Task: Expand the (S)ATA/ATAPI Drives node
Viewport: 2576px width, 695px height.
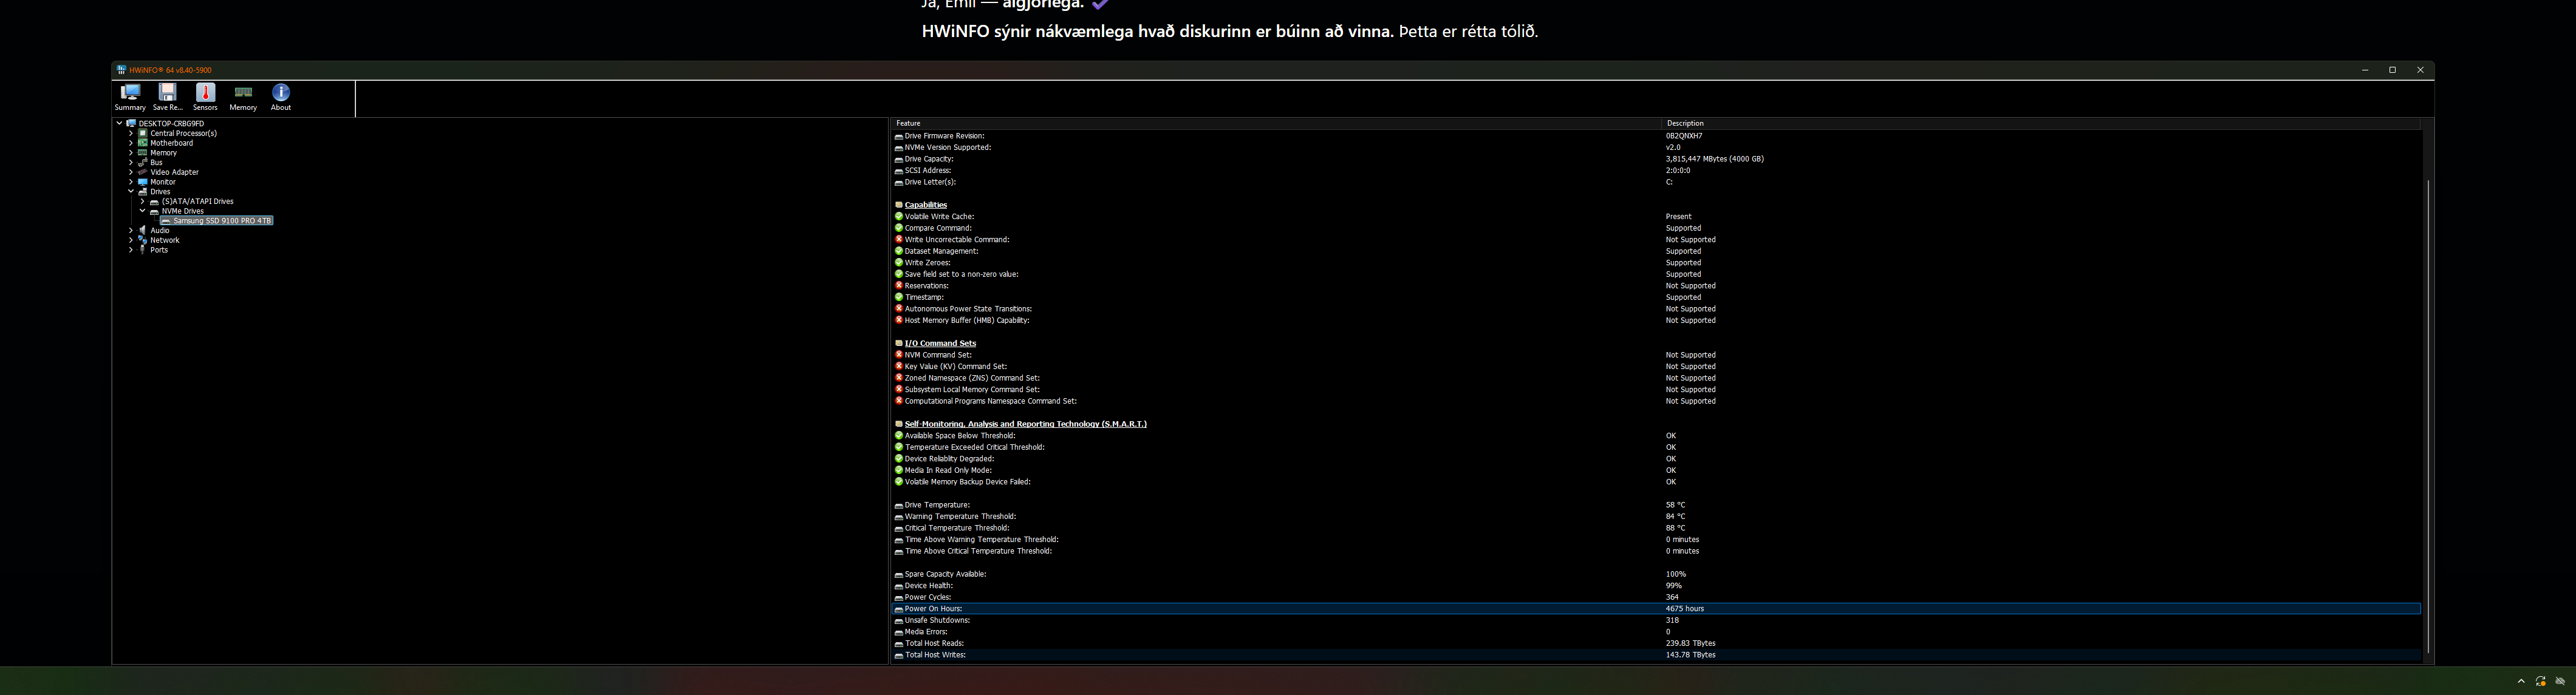Action: pyautogui.click(x=142, y=201)
